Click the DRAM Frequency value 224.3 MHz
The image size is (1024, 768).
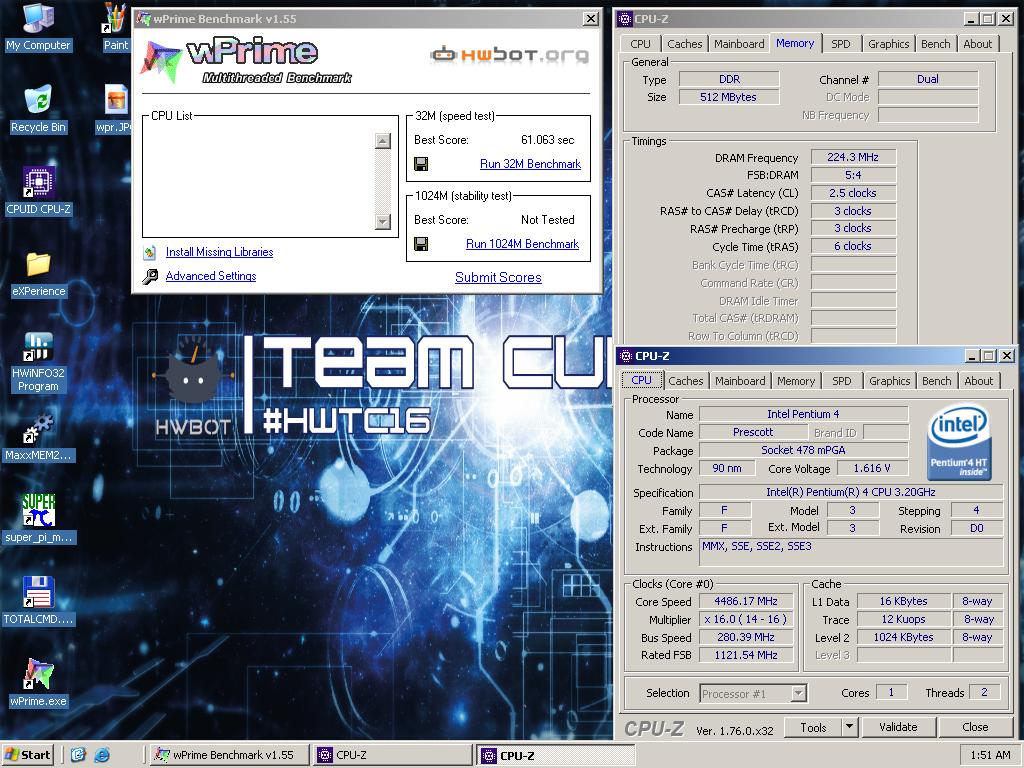pyautogui.click(x=853, y=157)
